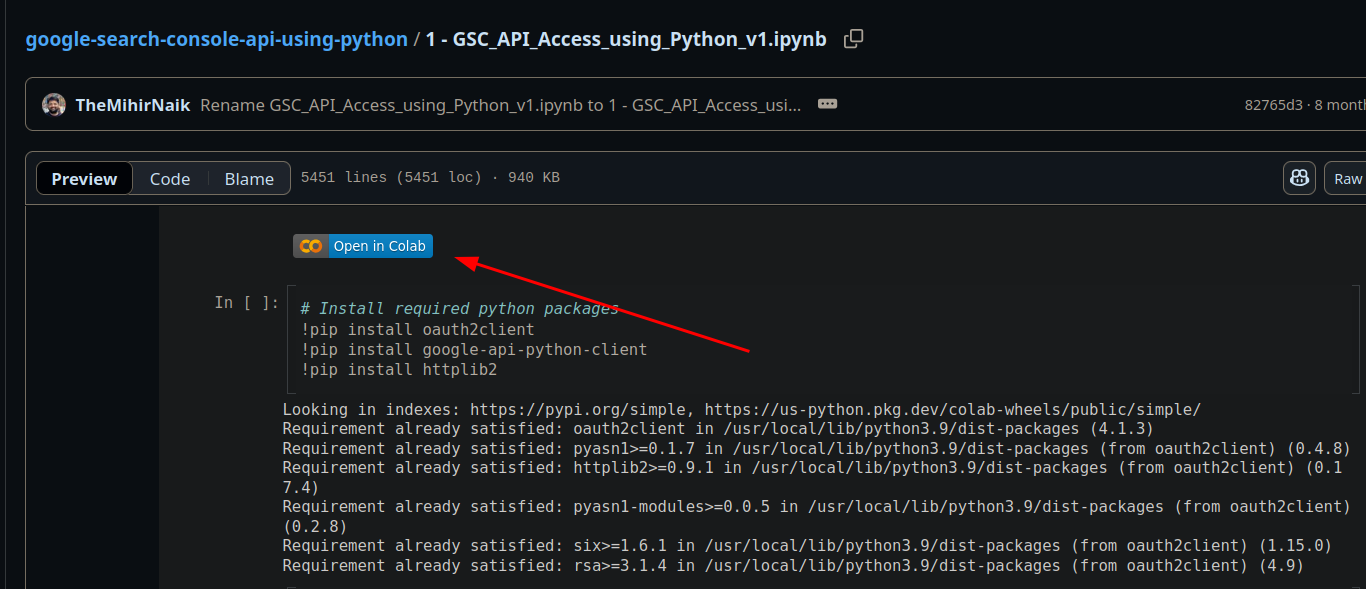Image resolution: width=1366 pixels, height=589 pixels.
Task: Click the pyasn1-modules>=0.0.5 requirement line
Action: (x=817, y=516)
